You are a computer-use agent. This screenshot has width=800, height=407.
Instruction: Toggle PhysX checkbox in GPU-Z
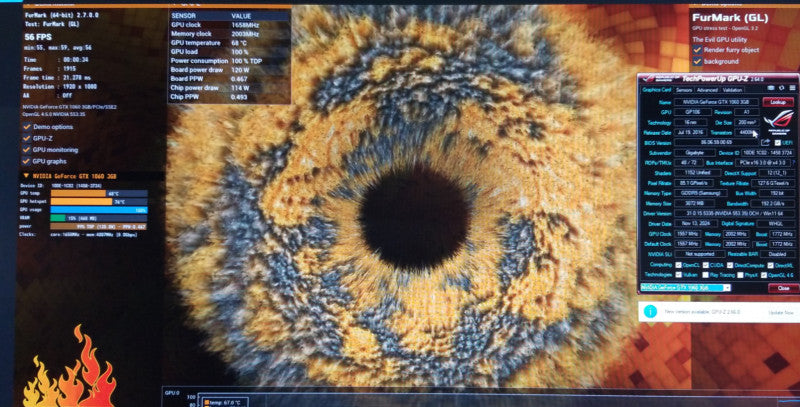(x=740, y=275)
